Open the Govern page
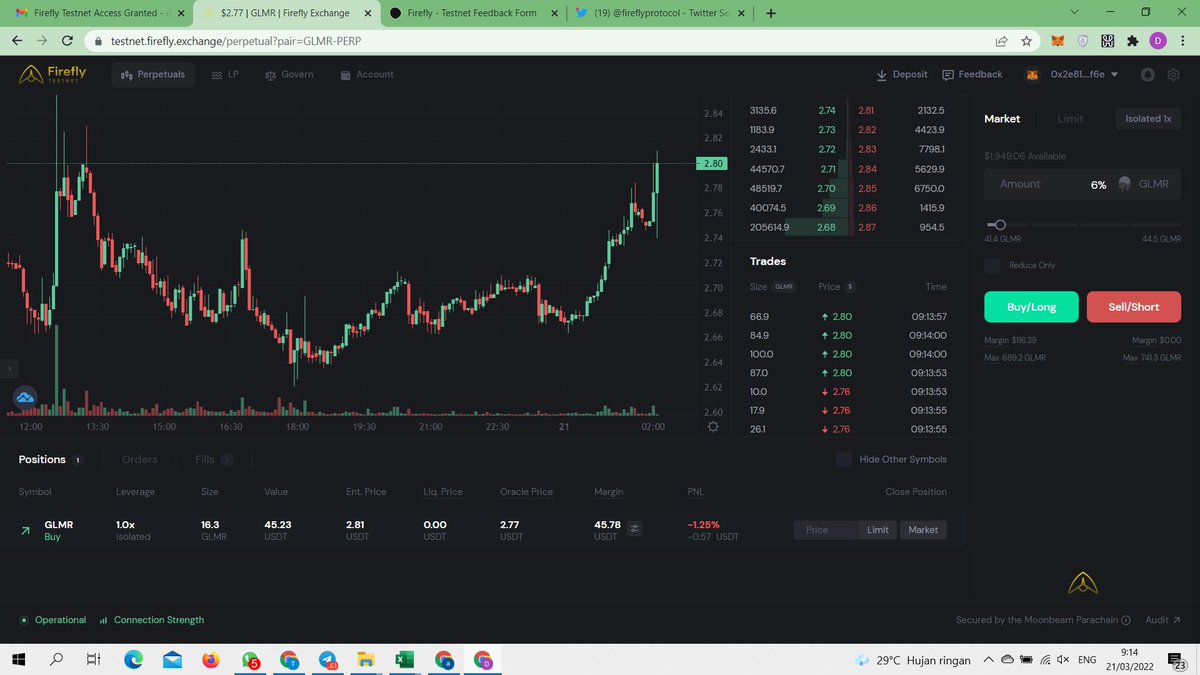The height and width of the screenshot is (675, 1200). (x=289, y=74)
